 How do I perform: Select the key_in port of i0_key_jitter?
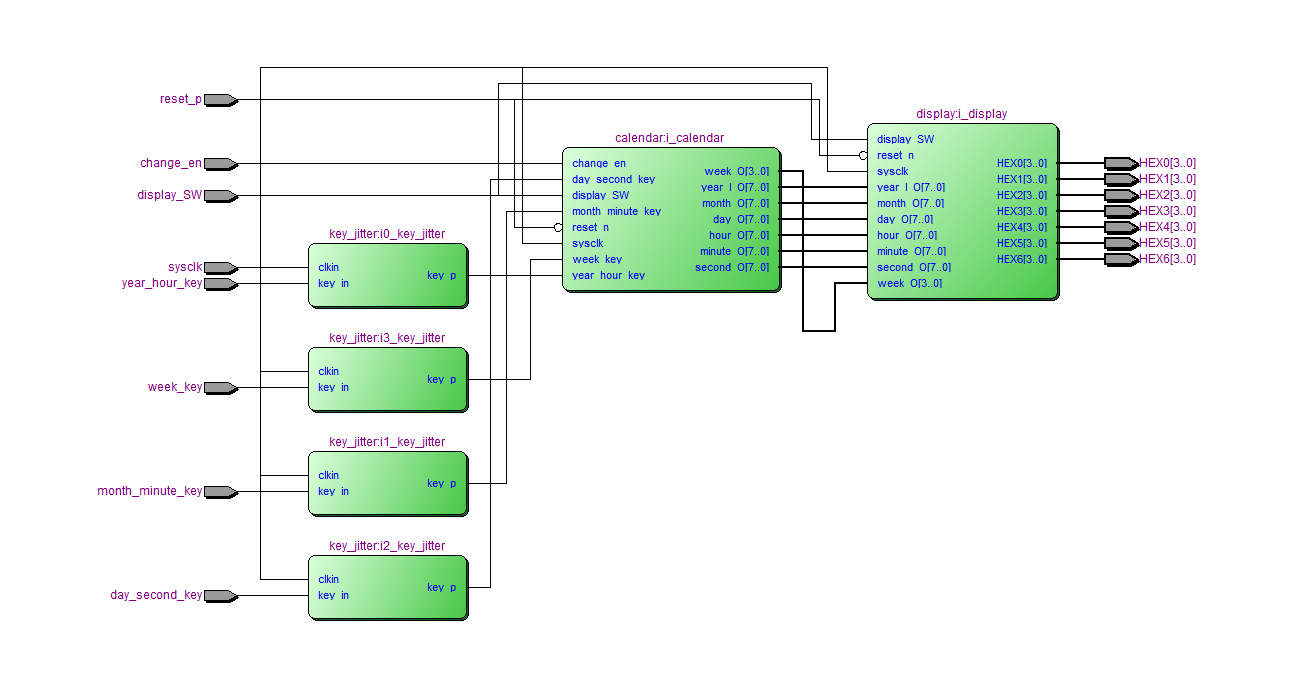coord(333,283)
